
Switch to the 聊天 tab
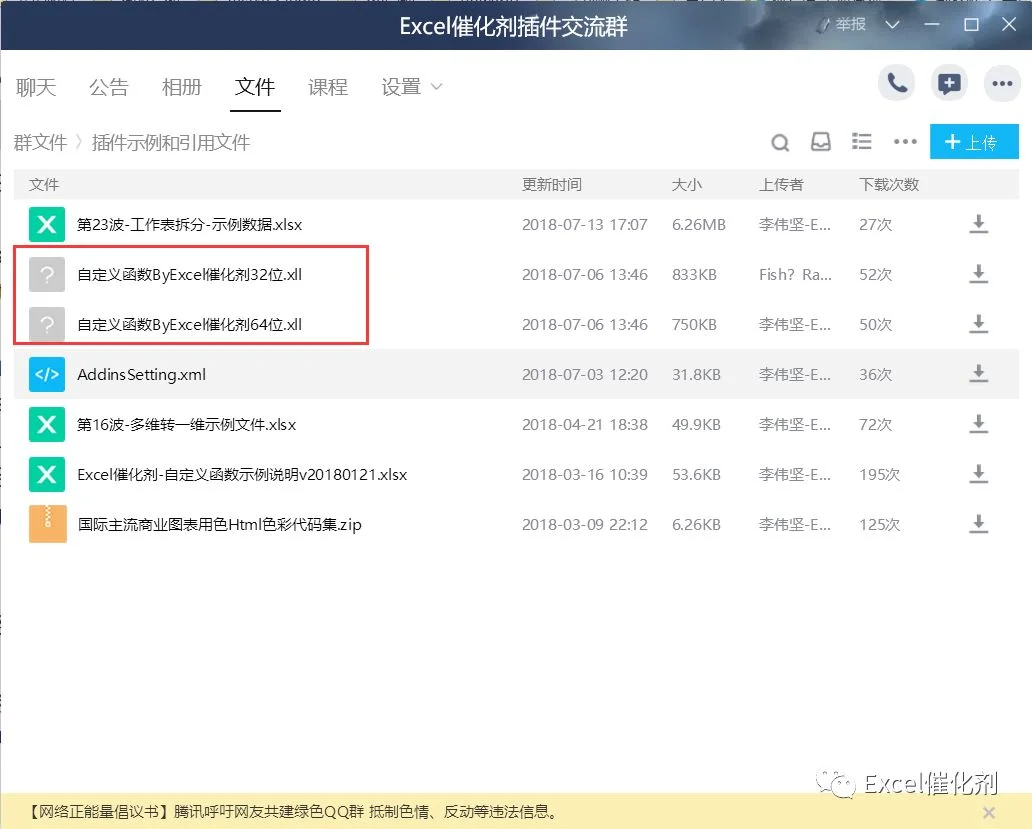coord(36,87)
